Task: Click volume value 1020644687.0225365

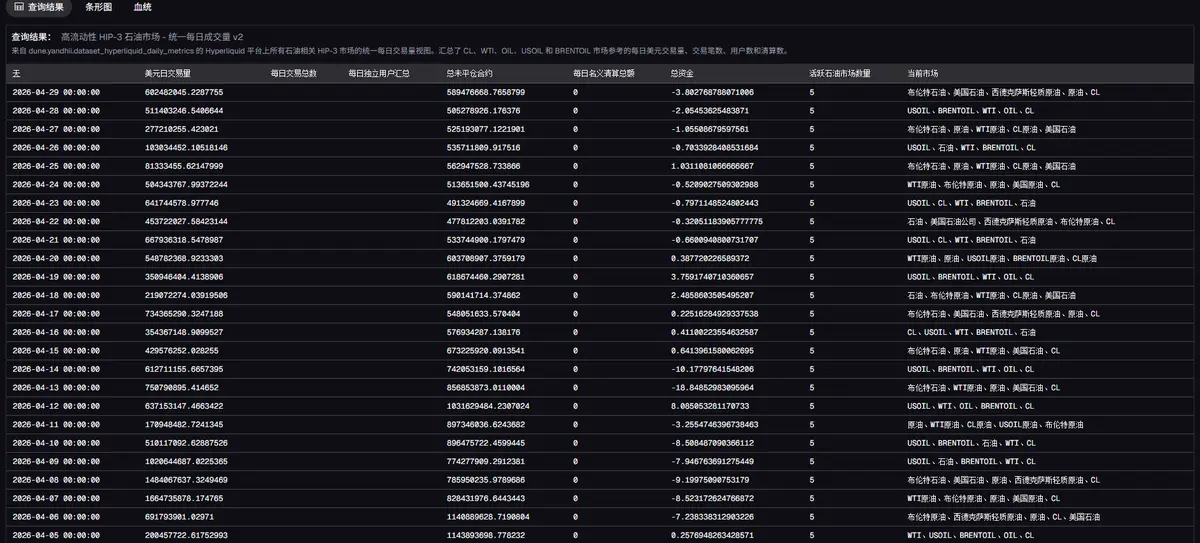Action: point(185,461)
